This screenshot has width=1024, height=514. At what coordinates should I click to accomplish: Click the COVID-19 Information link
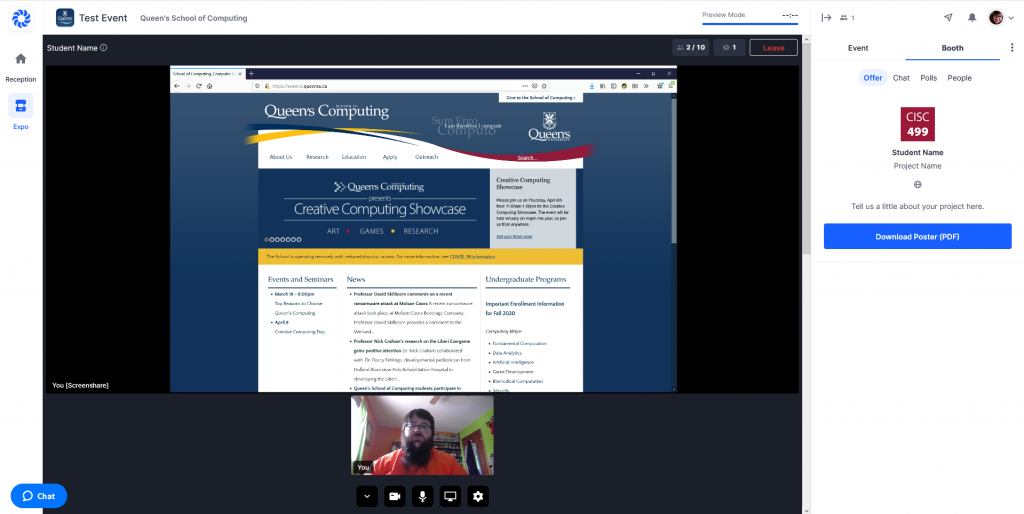pos(472,257)
